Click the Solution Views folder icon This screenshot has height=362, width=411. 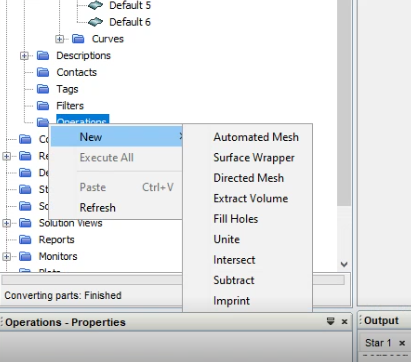pyautogui.click(x=25, y=223)
